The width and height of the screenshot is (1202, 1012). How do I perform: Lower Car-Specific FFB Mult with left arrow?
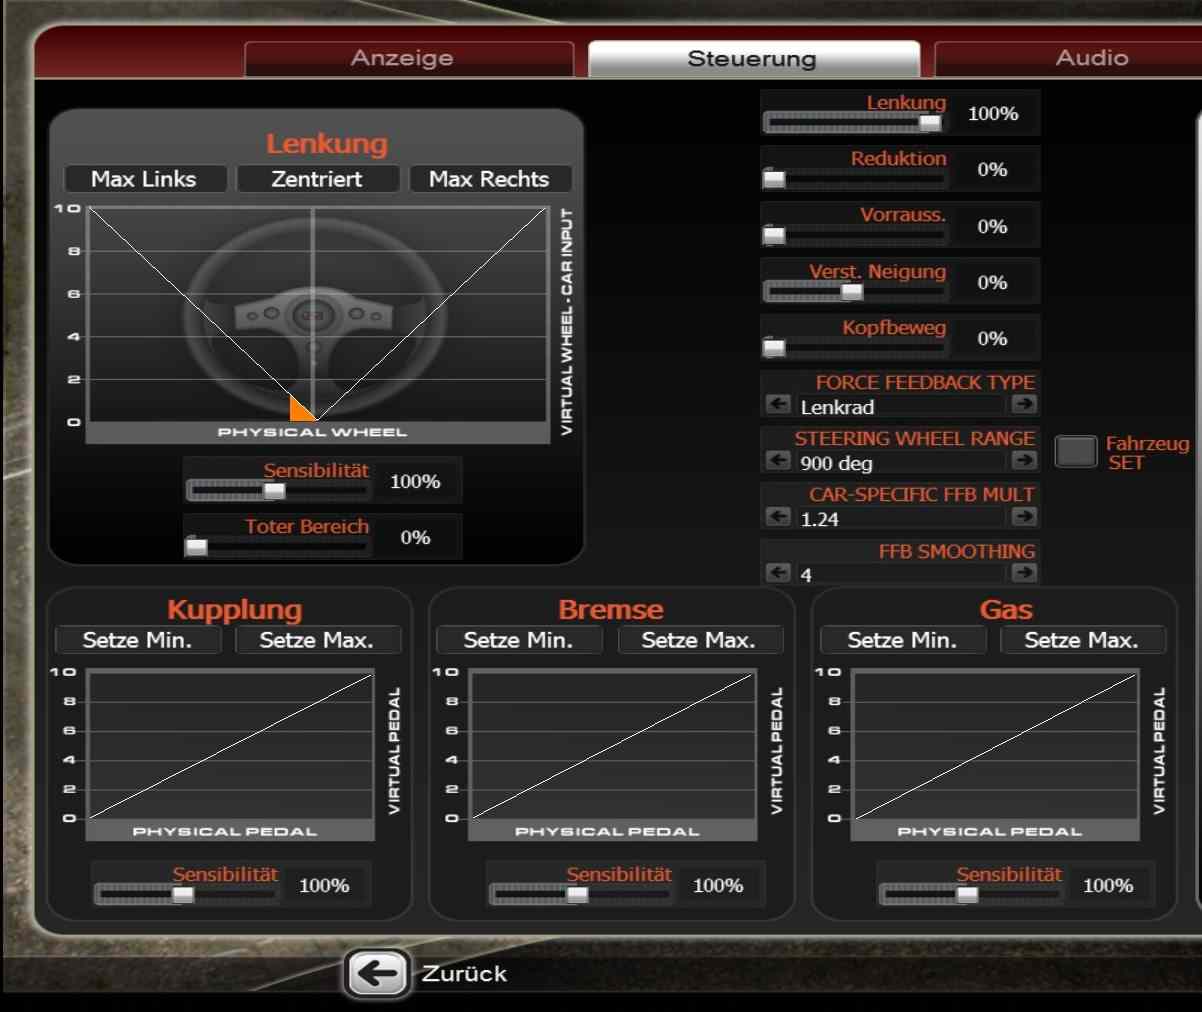778,516
